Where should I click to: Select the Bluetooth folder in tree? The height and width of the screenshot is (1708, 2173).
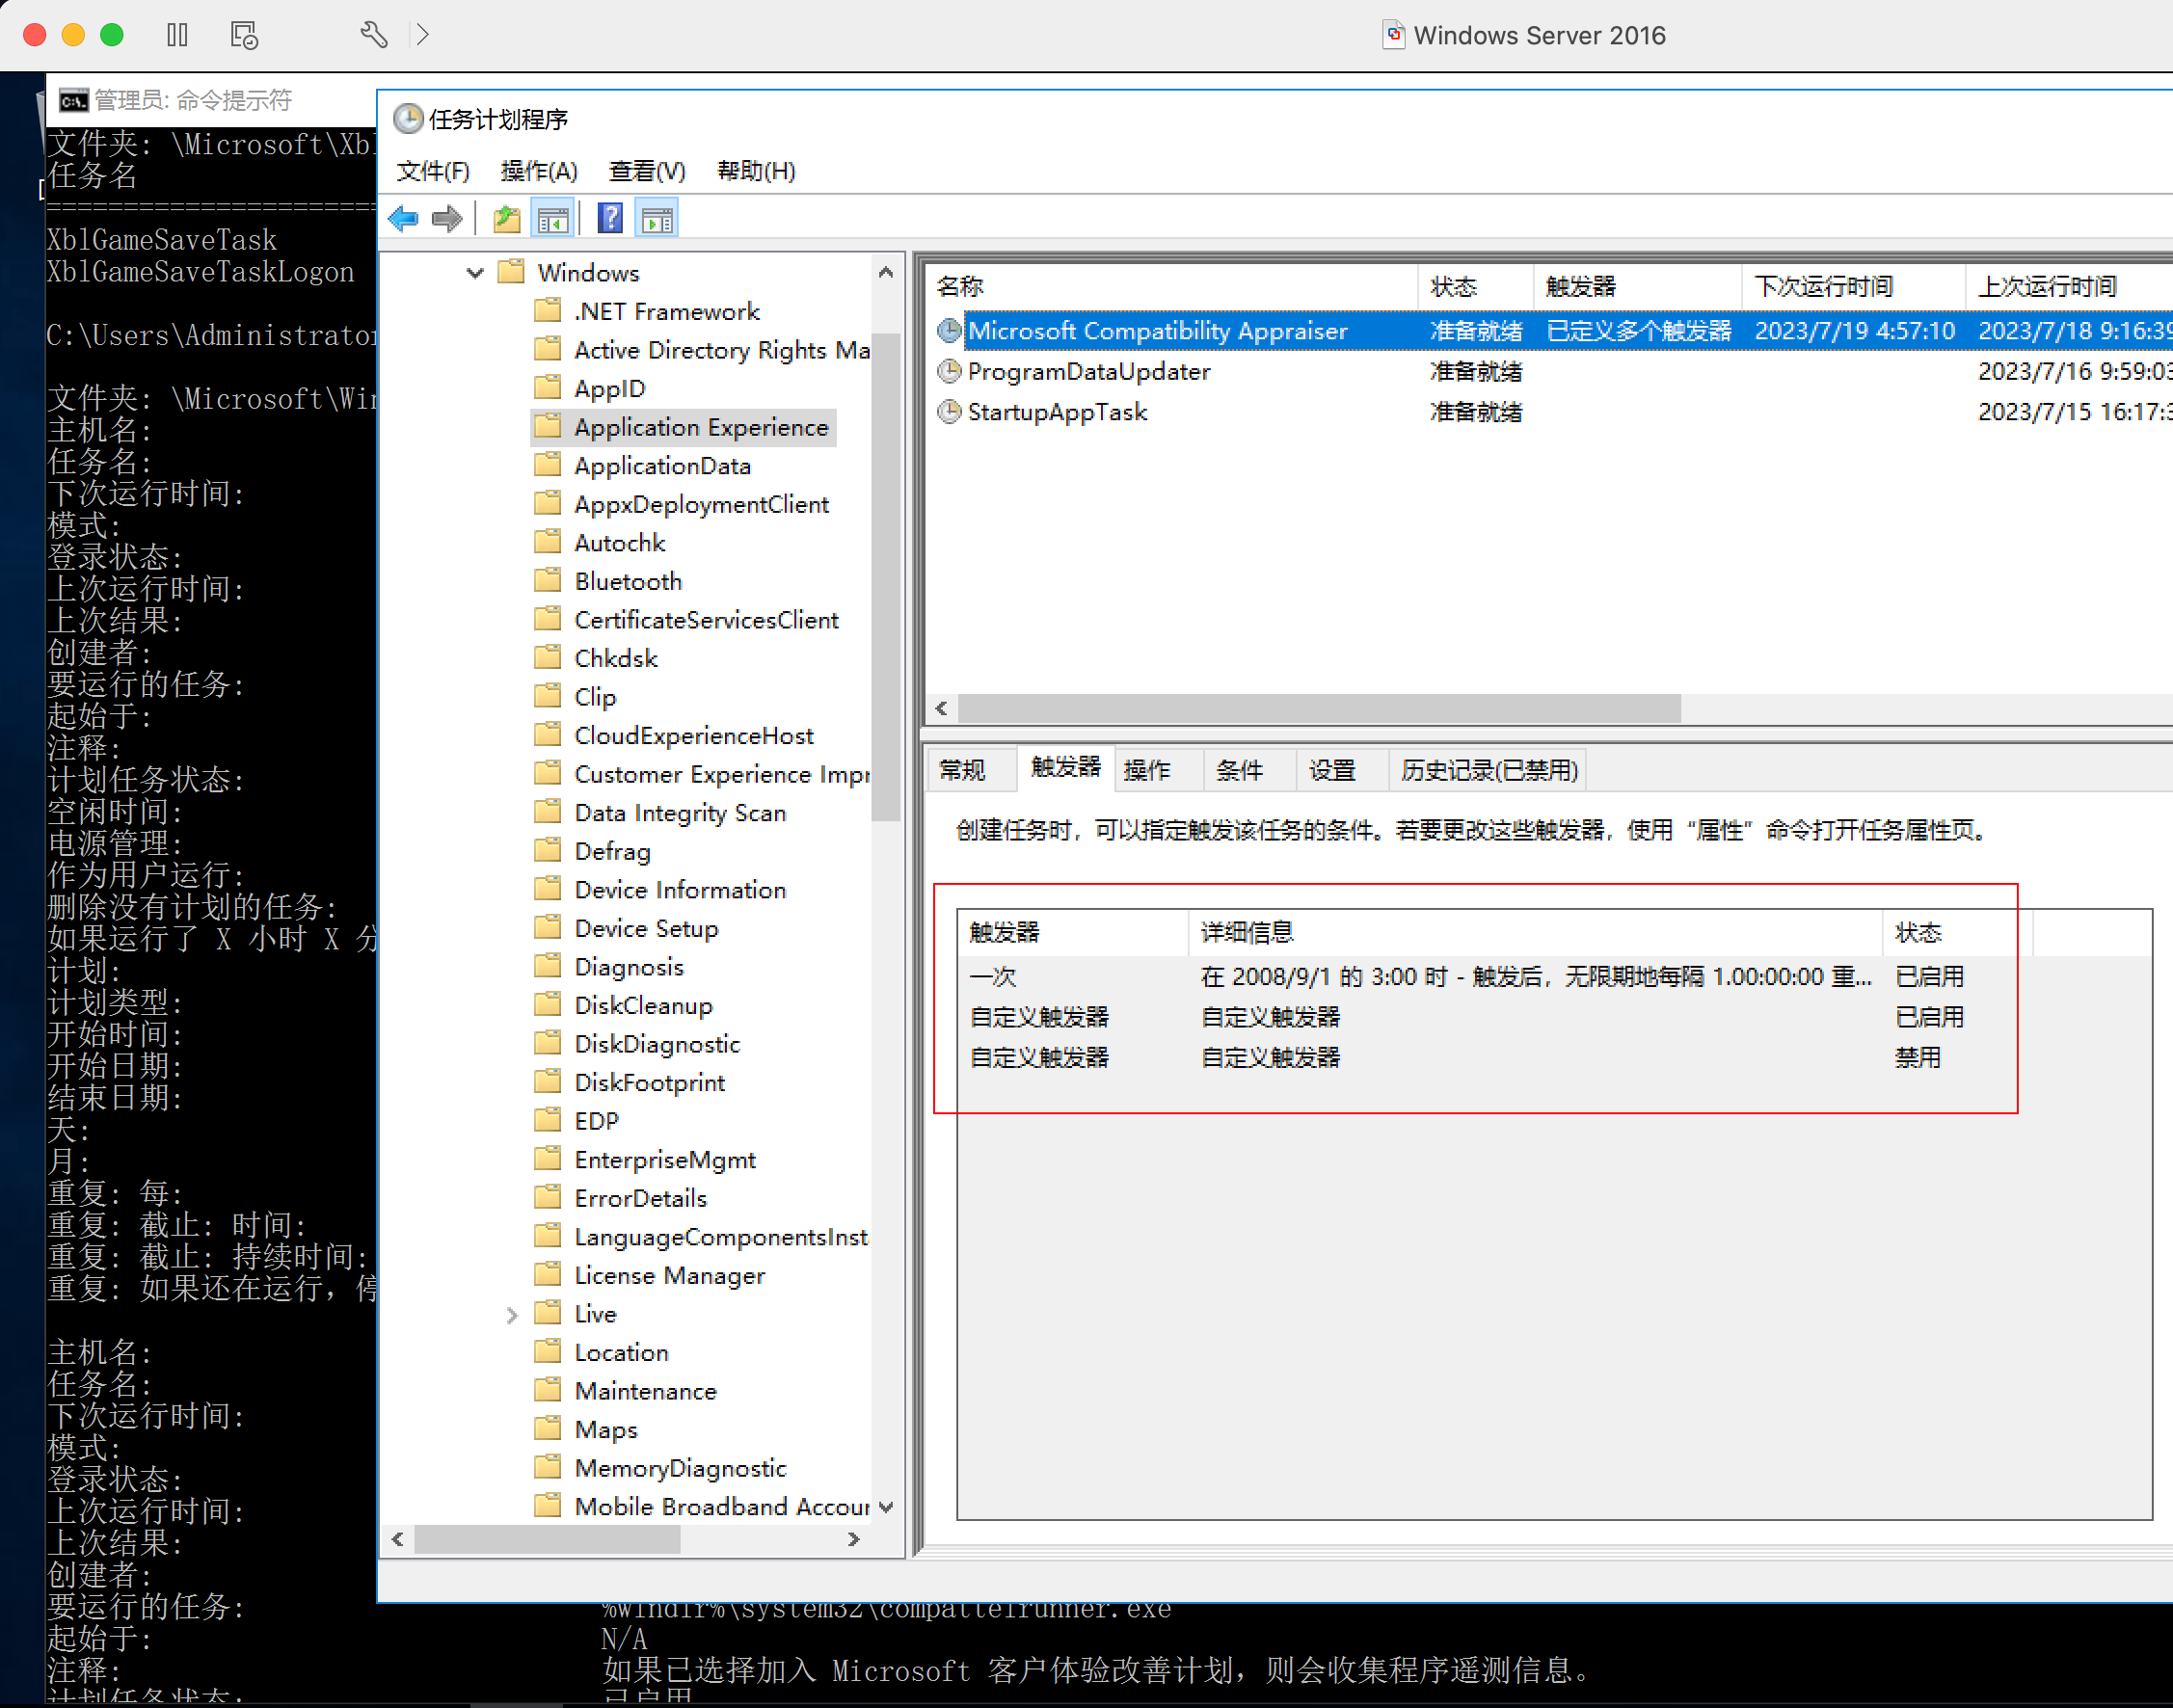point(627,581)
